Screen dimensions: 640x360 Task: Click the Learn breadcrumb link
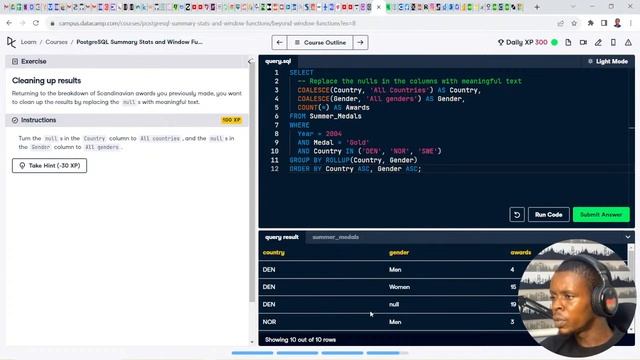tap(29, 42)
